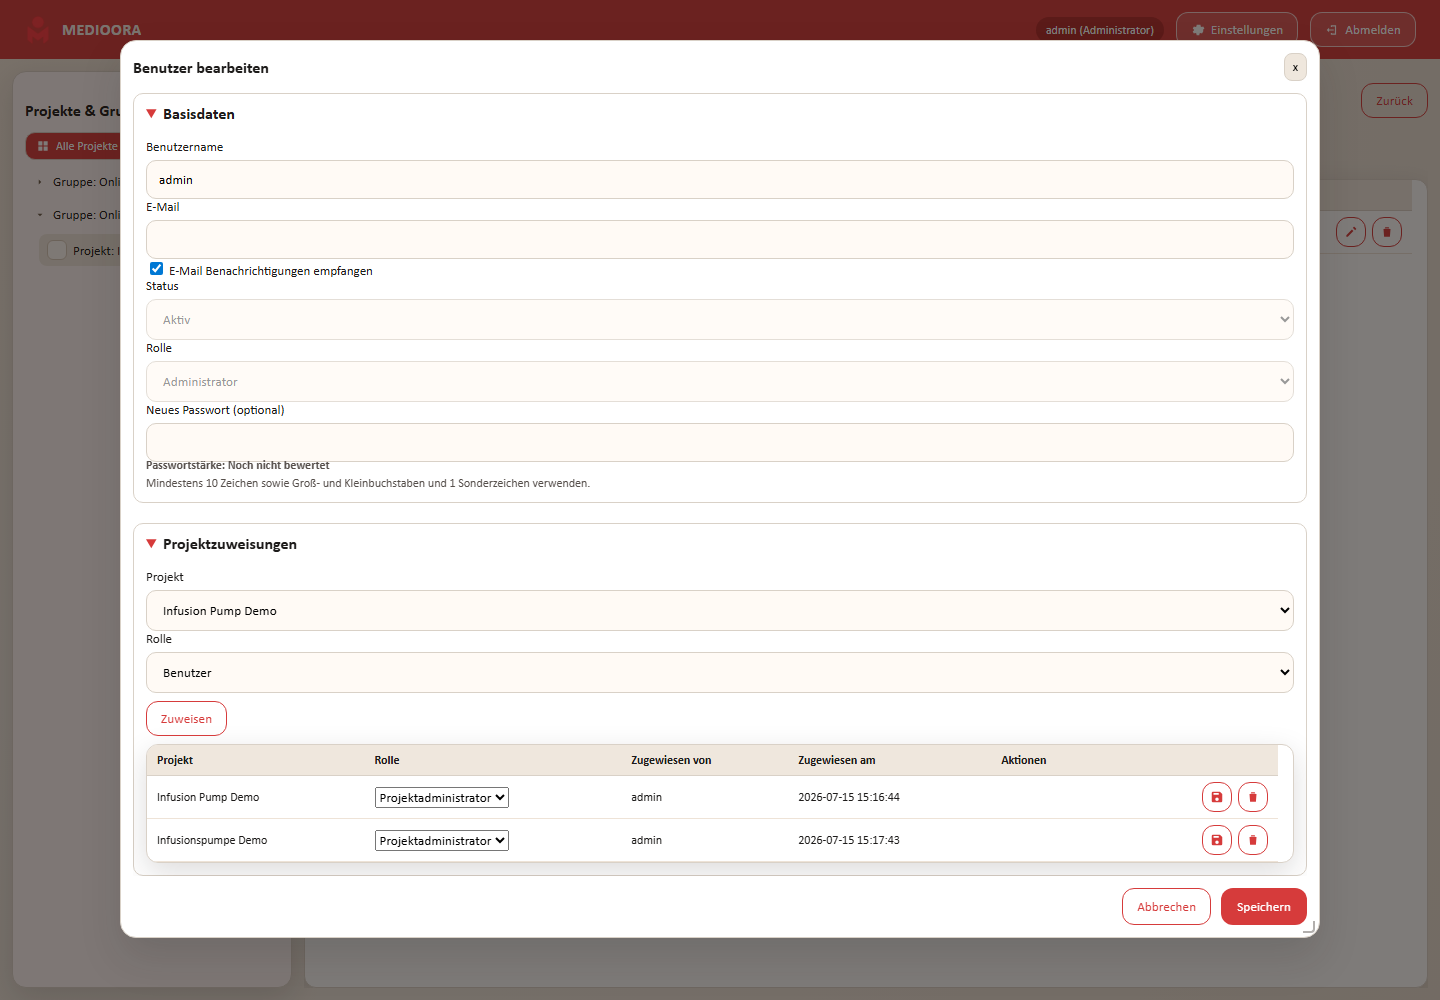Image resolution: width=1440 pixels, height=1000 pixels.
Task: Open Einstellungen with gear icon
Action: click(x=1237, y=30)
